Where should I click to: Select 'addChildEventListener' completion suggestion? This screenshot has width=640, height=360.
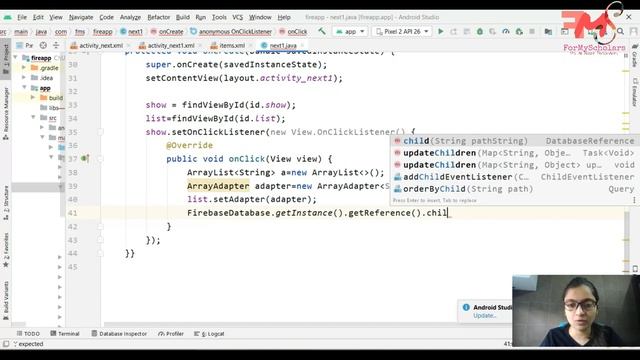514,177
